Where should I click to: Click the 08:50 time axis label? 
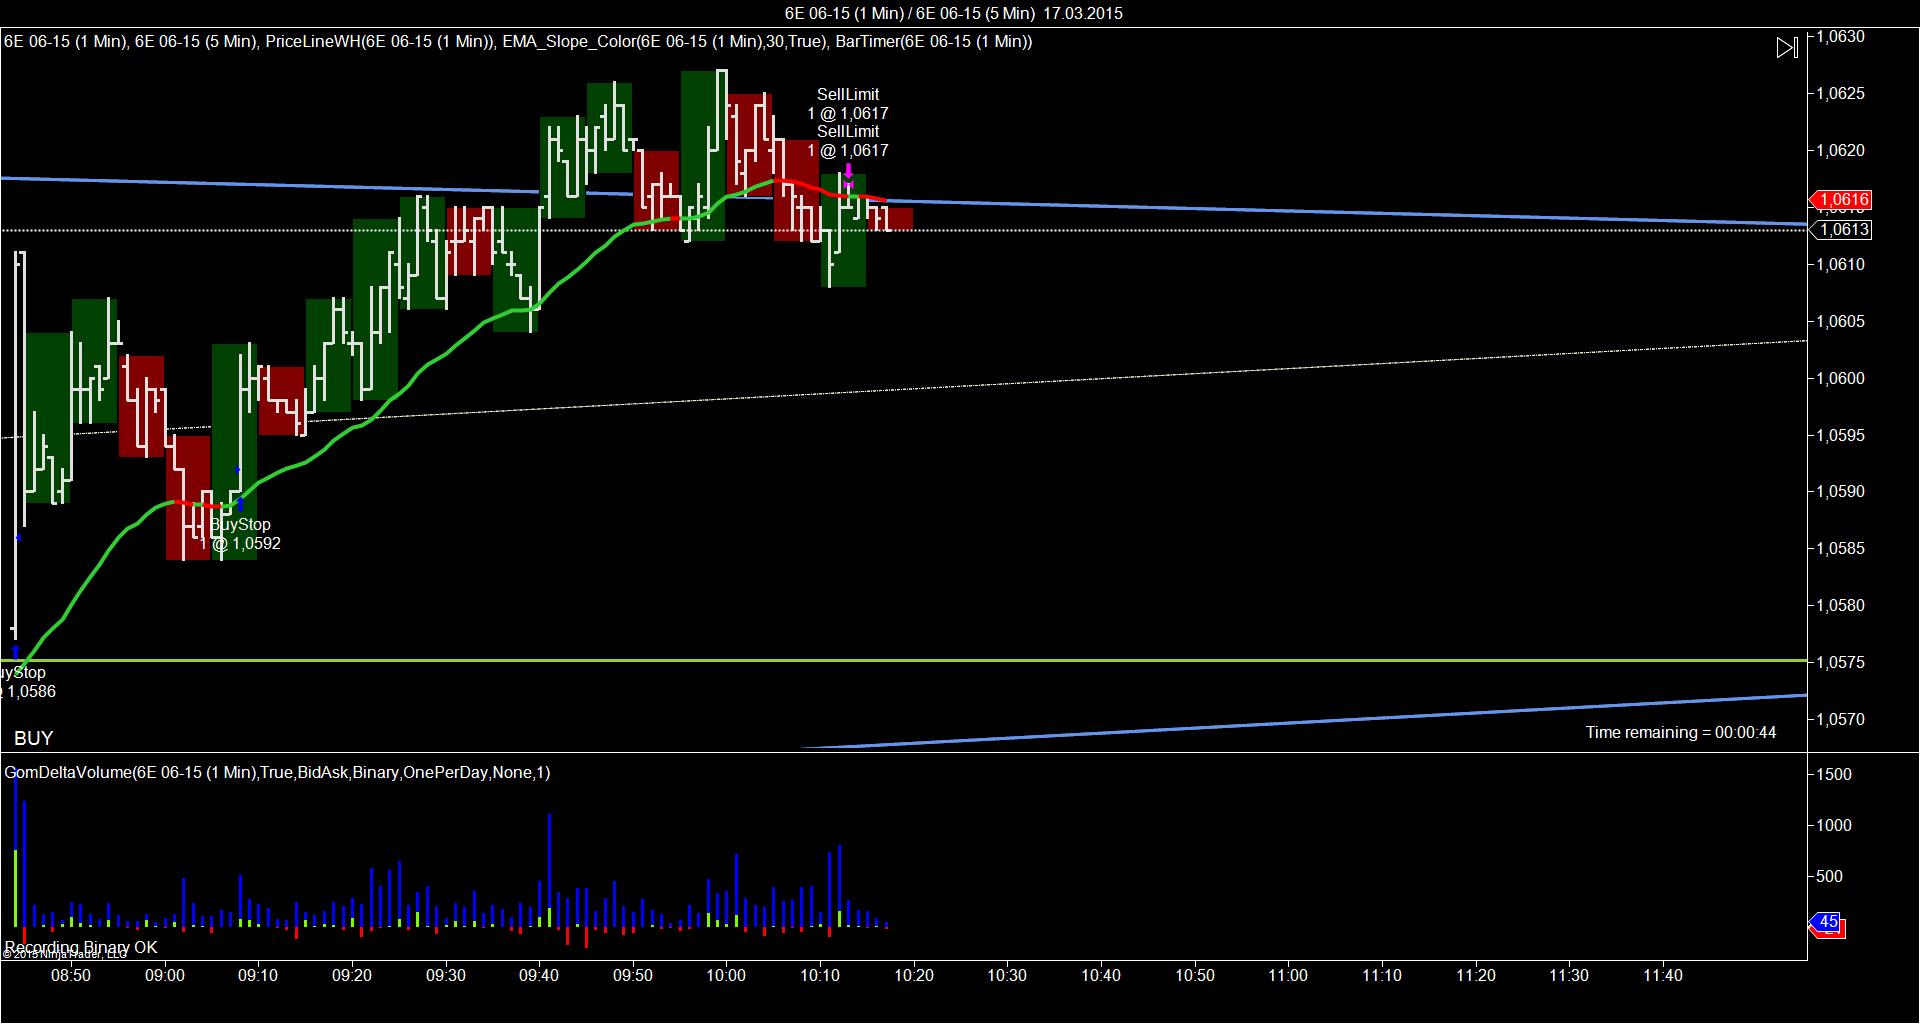tap(71, 976)
